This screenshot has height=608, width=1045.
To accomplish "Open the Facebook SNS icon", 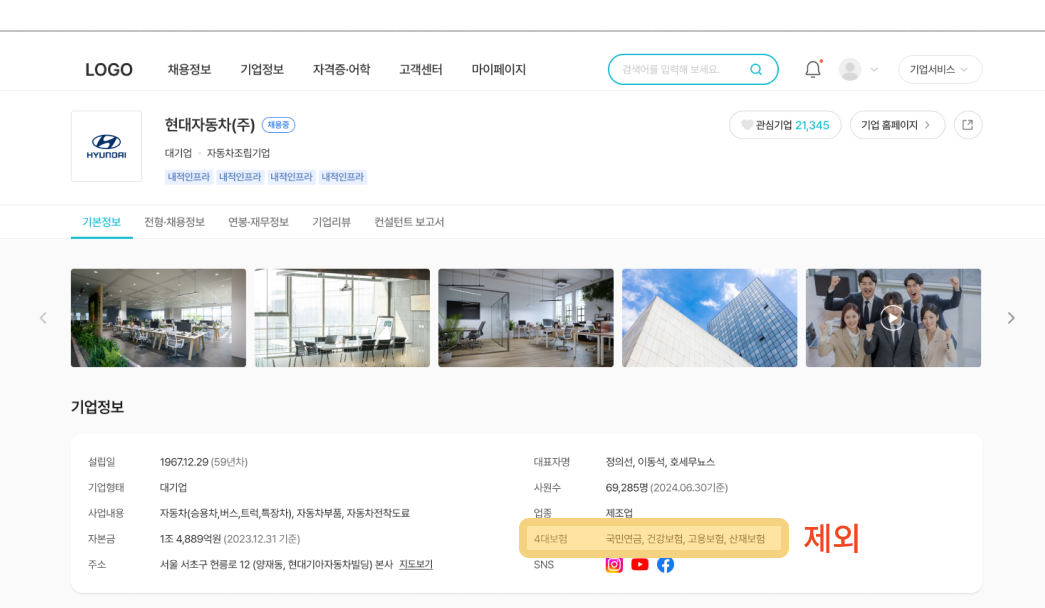I will [665, 564].
